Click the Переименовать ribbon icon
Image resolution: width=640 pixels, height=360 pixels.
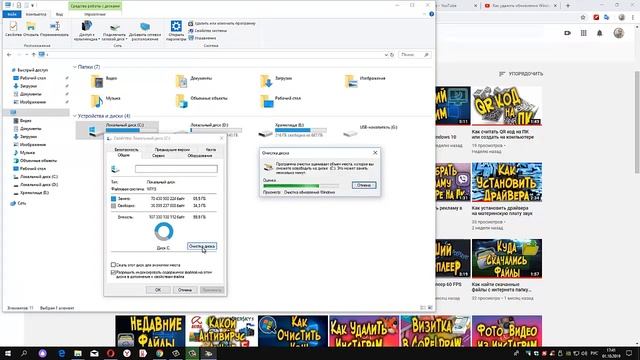coord(55,29)
